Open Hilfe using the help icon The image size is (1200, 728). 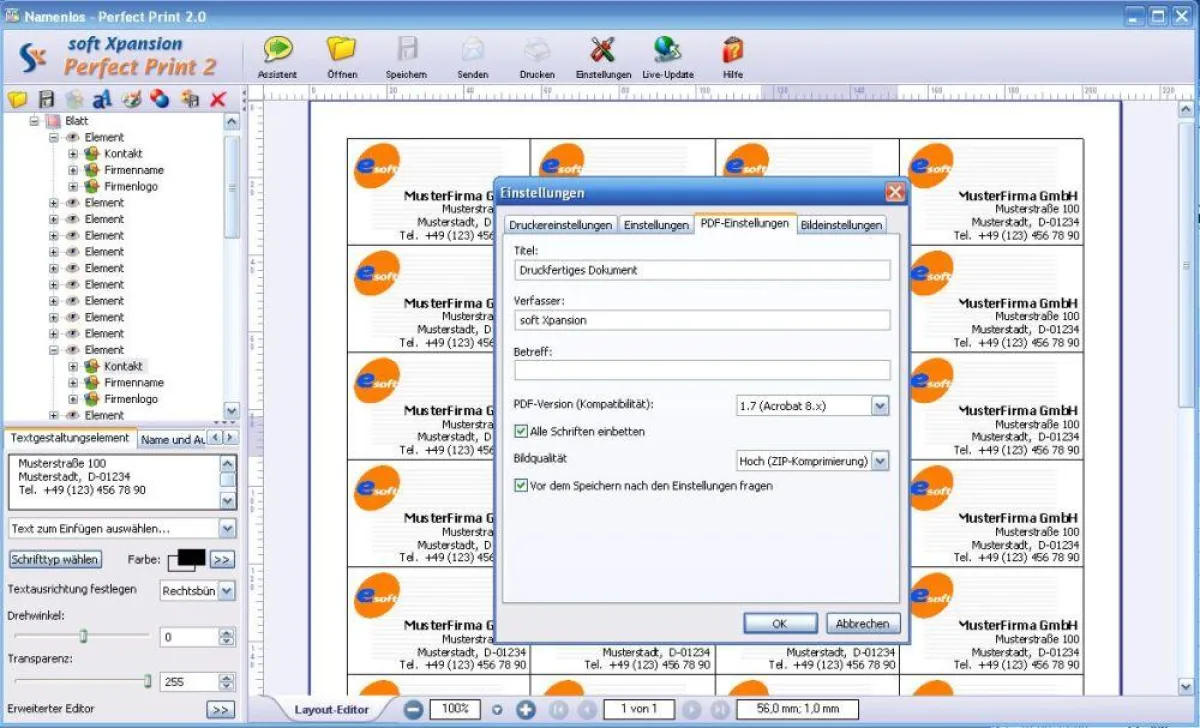732,50
